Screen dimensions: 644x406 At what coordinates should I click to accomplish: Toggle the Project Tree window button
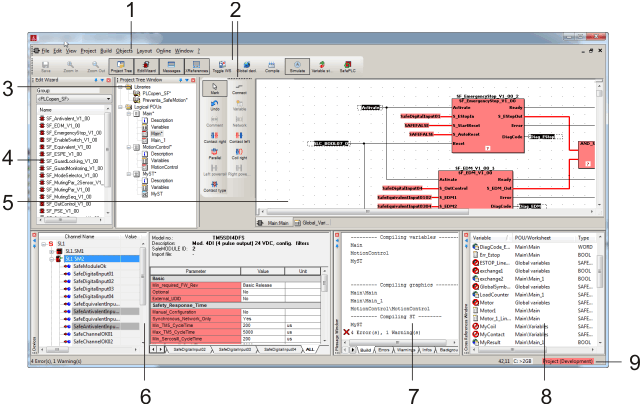[x=121, y=66]
